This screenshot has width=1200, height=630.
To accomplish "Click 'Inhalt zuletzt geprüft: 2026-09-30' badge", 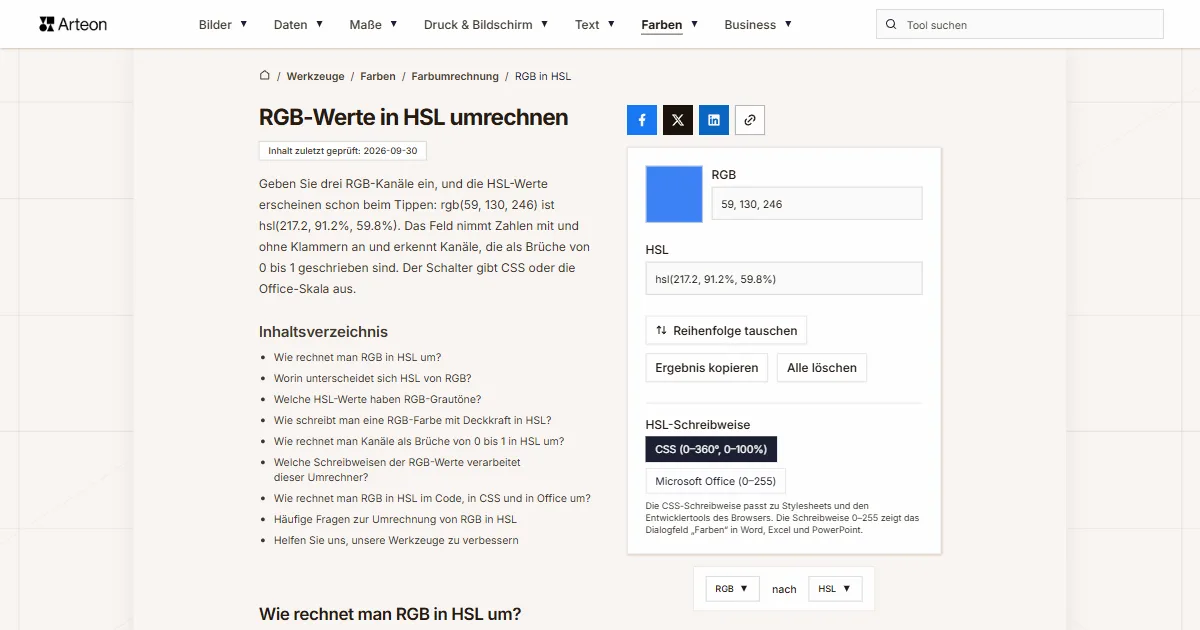I will tap(343, 151).
